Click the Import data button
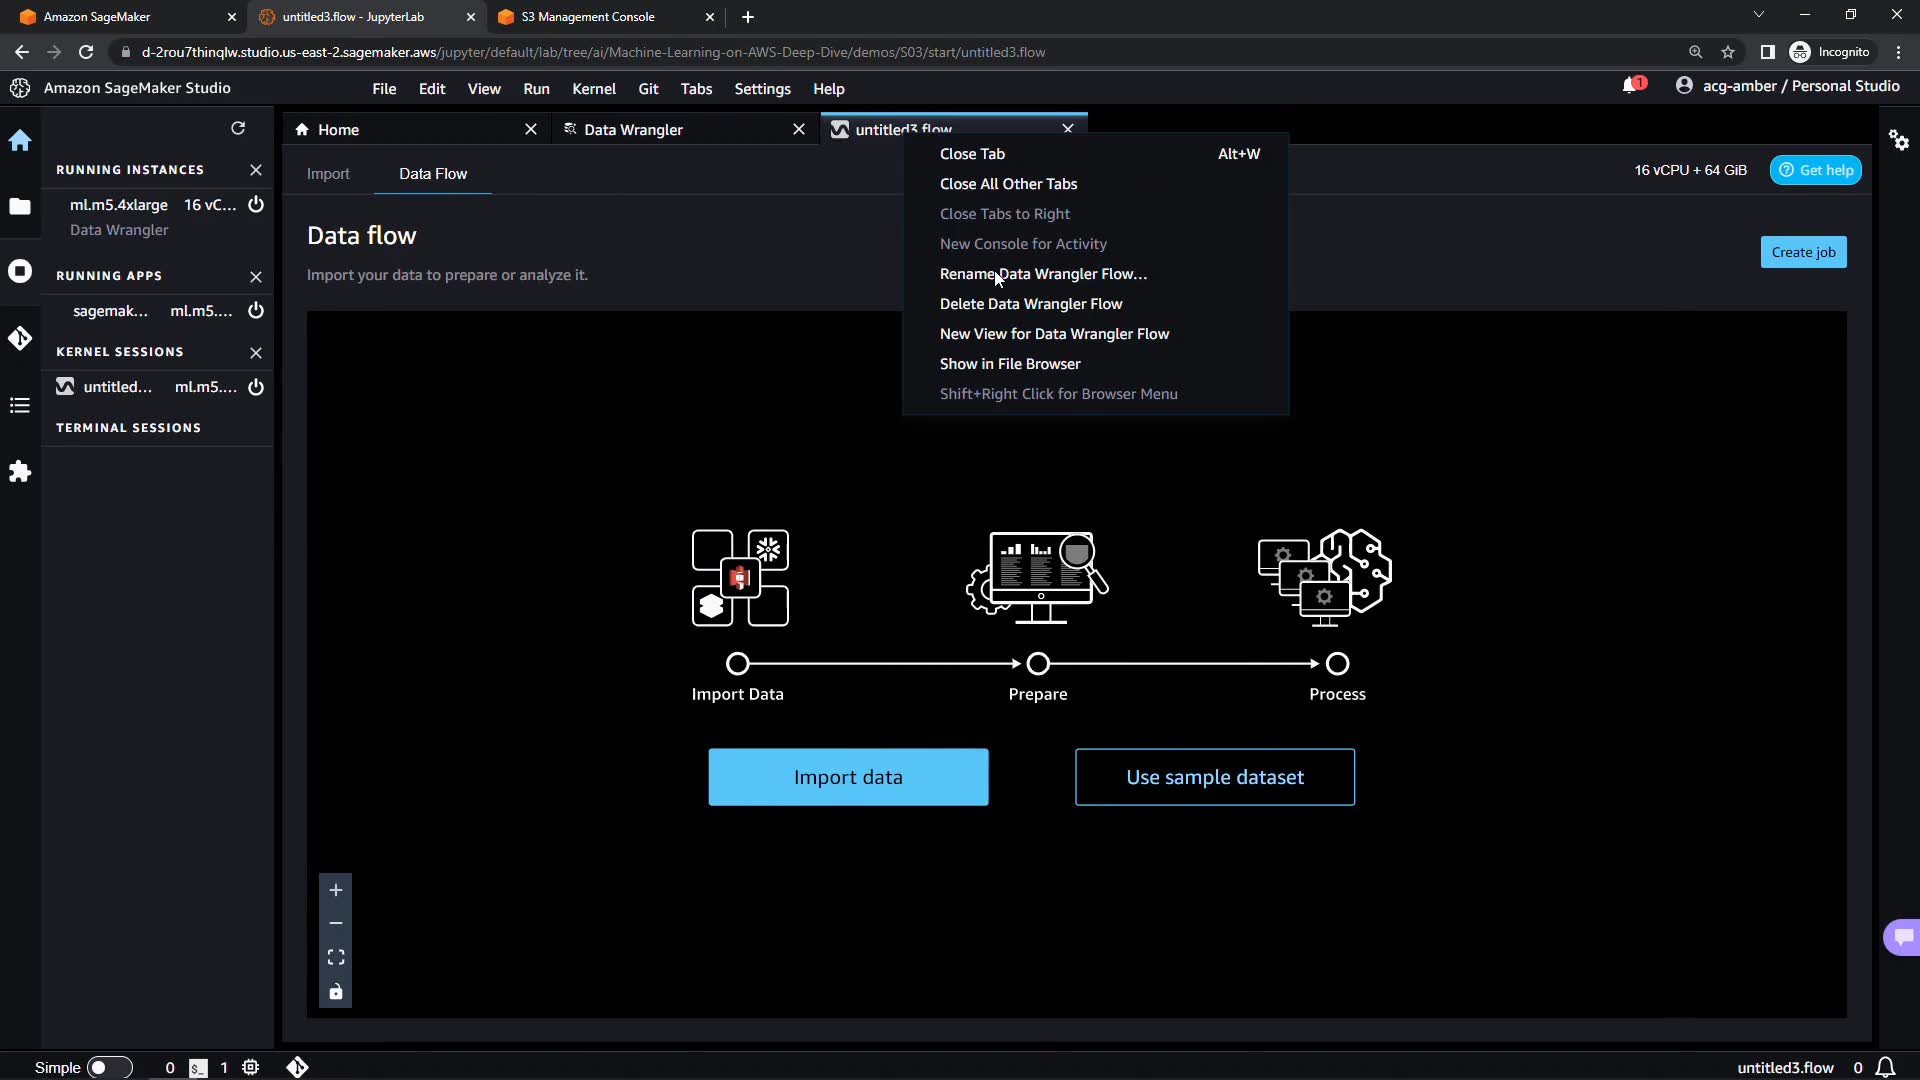The width and height of the screenshot is (1920, 1080). tap(848, 777)
